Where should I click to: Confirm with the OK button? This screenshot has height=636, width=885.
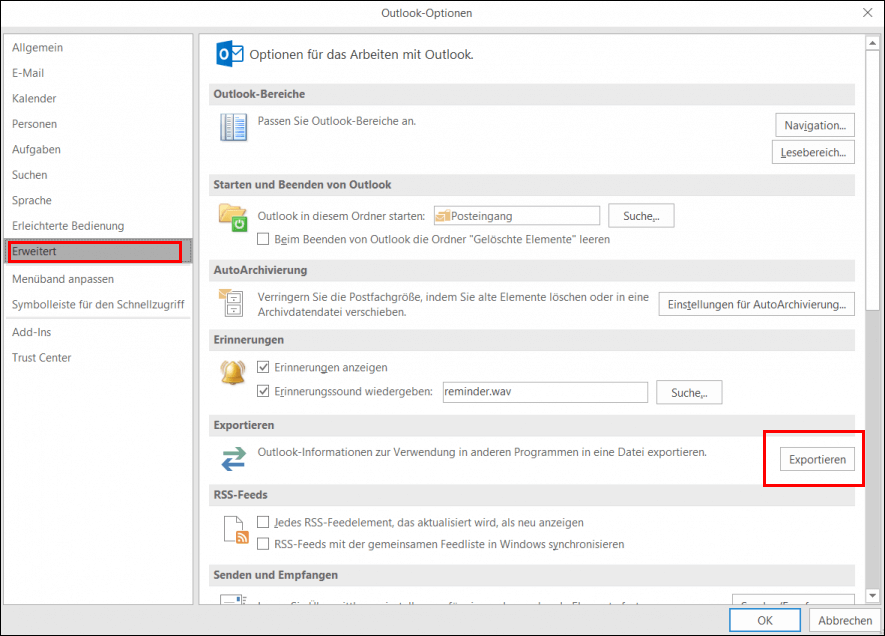point(765,620)
